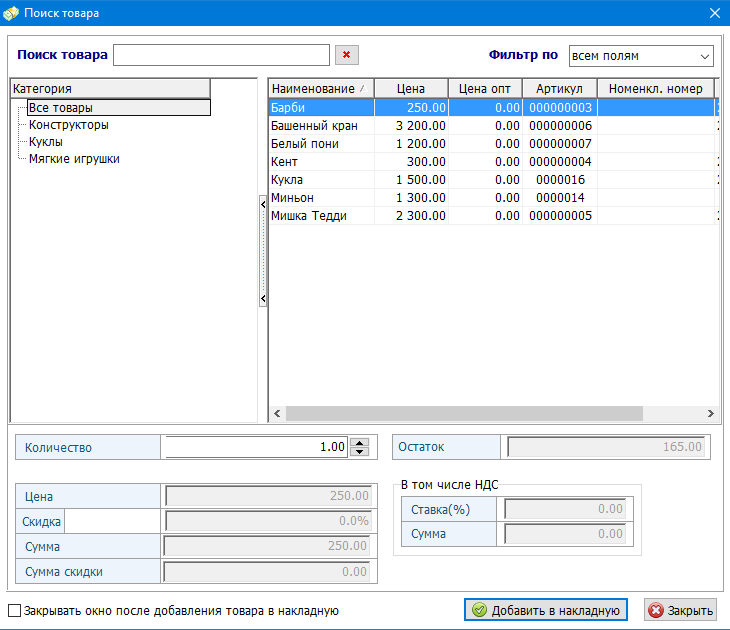Viewport: 730px width, 630px height.
Task: Sort by 'Артикул' column header
Action: (x=560, y=88)
